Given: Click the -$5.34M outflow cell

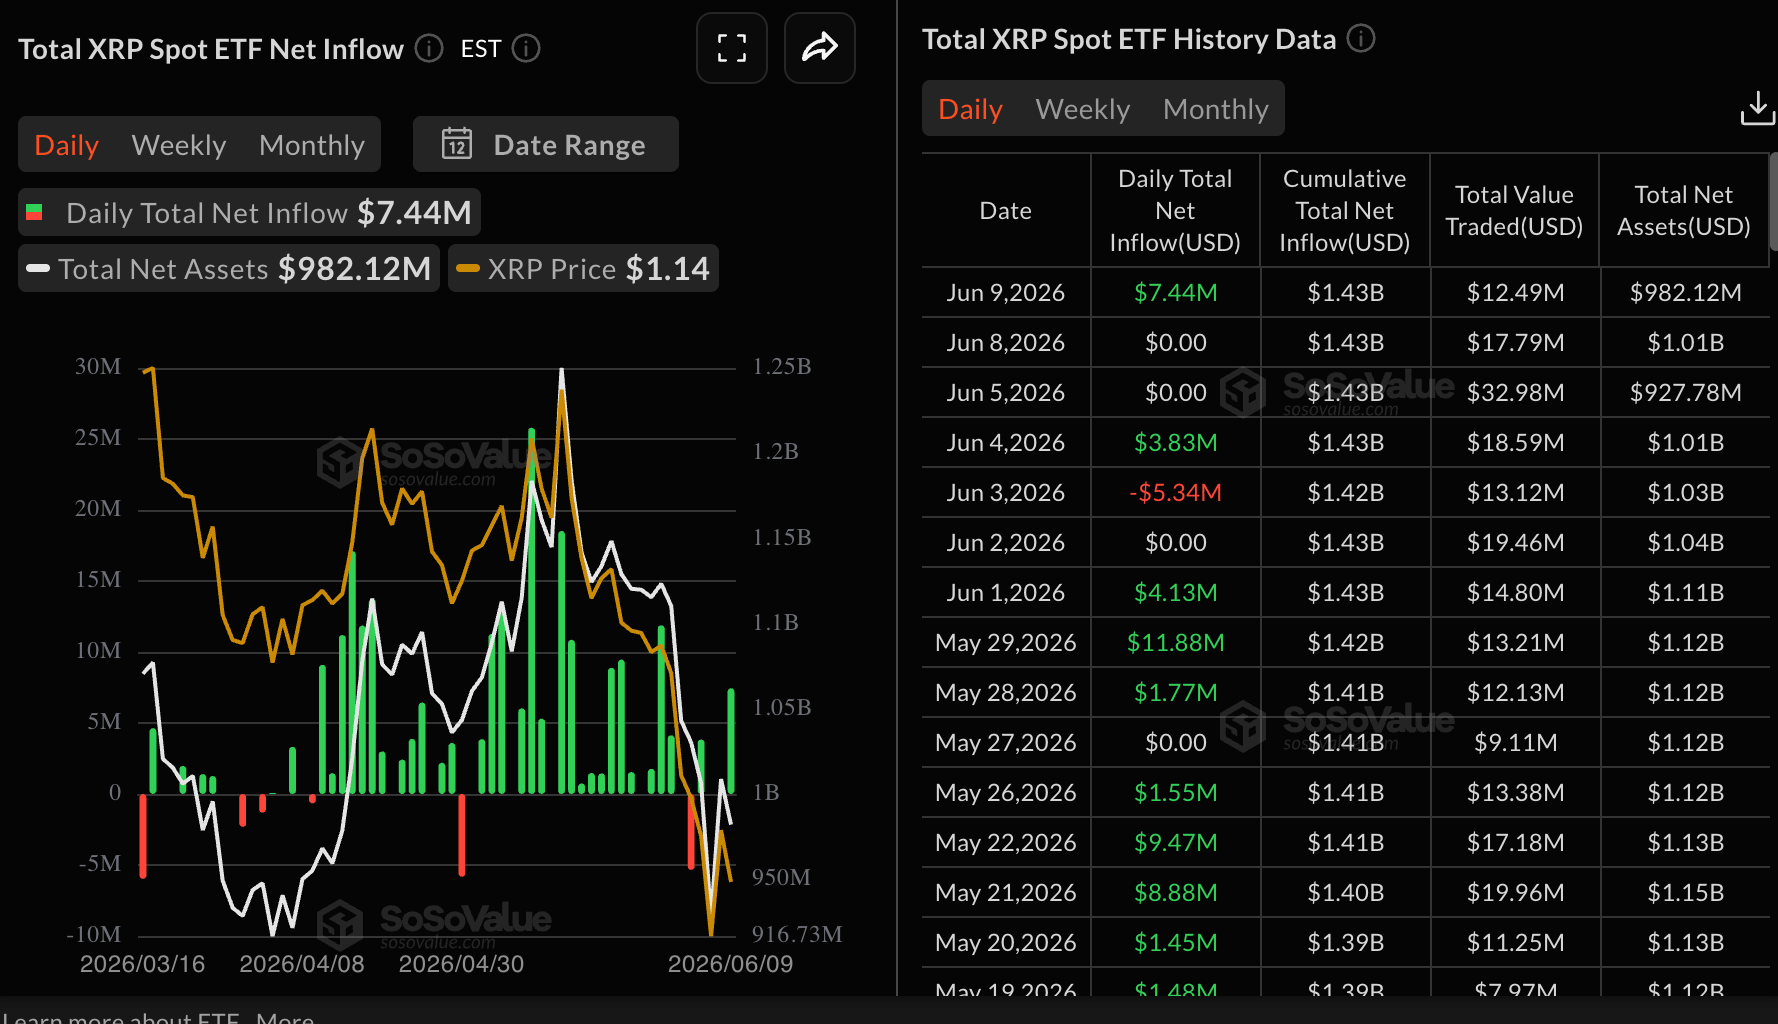Looking at the screenshot, I should click(1175, 492).
